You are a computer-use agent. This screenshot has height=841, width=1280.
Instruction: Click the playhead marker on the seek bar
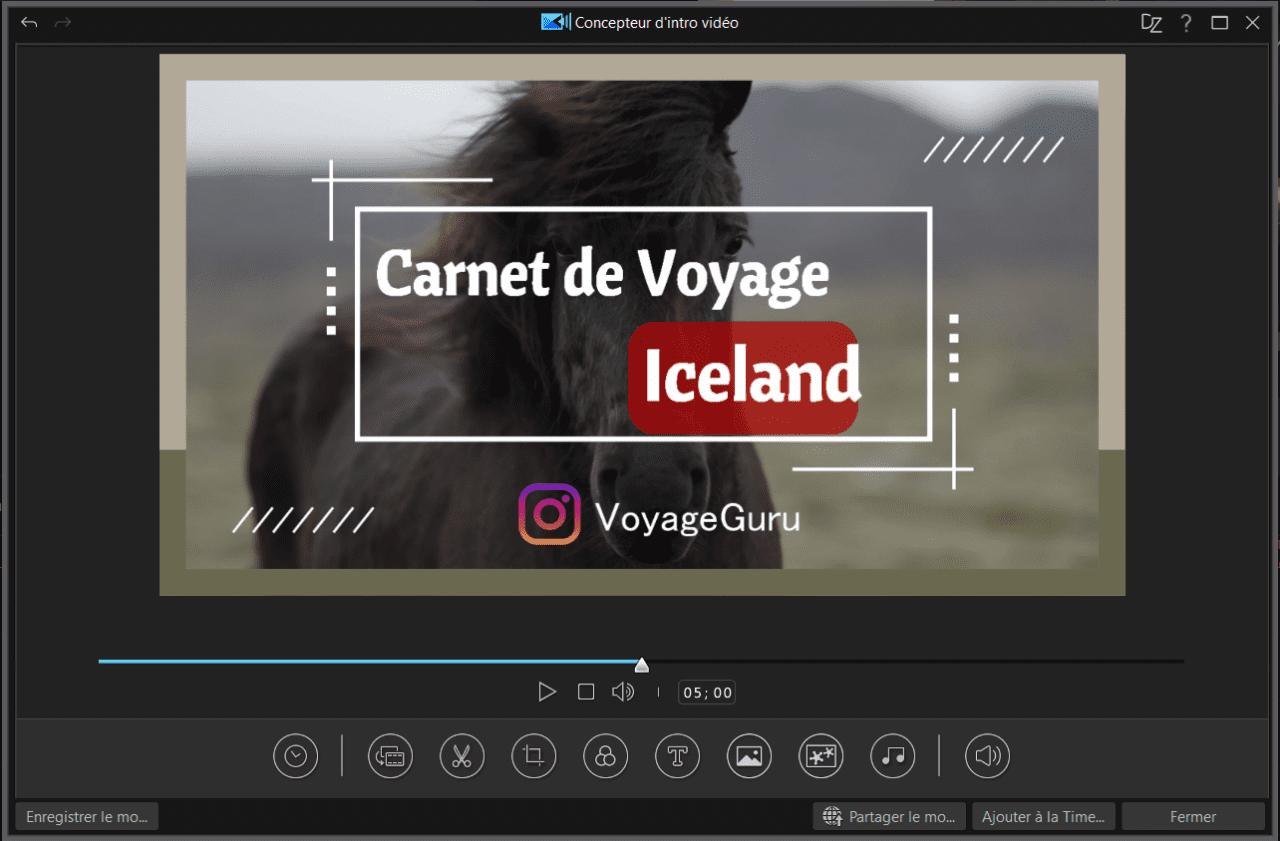(642, 665)
